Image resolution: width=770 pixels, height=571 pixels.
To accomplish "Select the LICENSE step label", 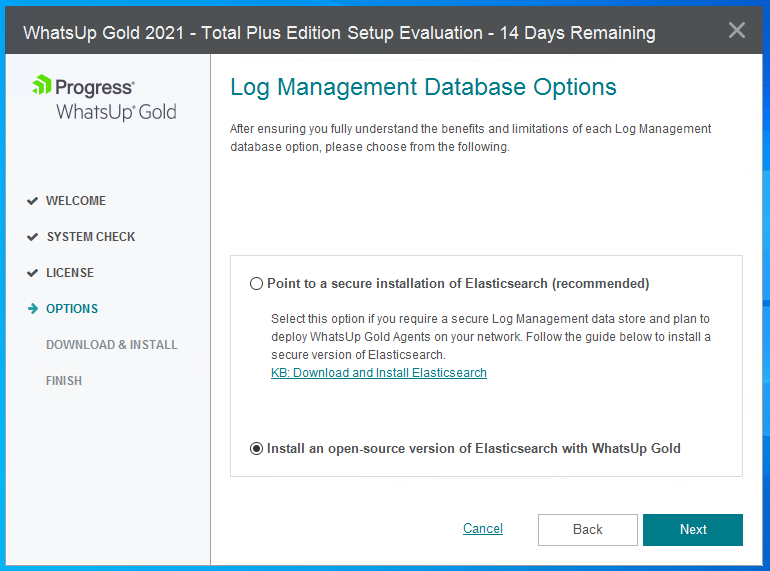I will [70, 272].
